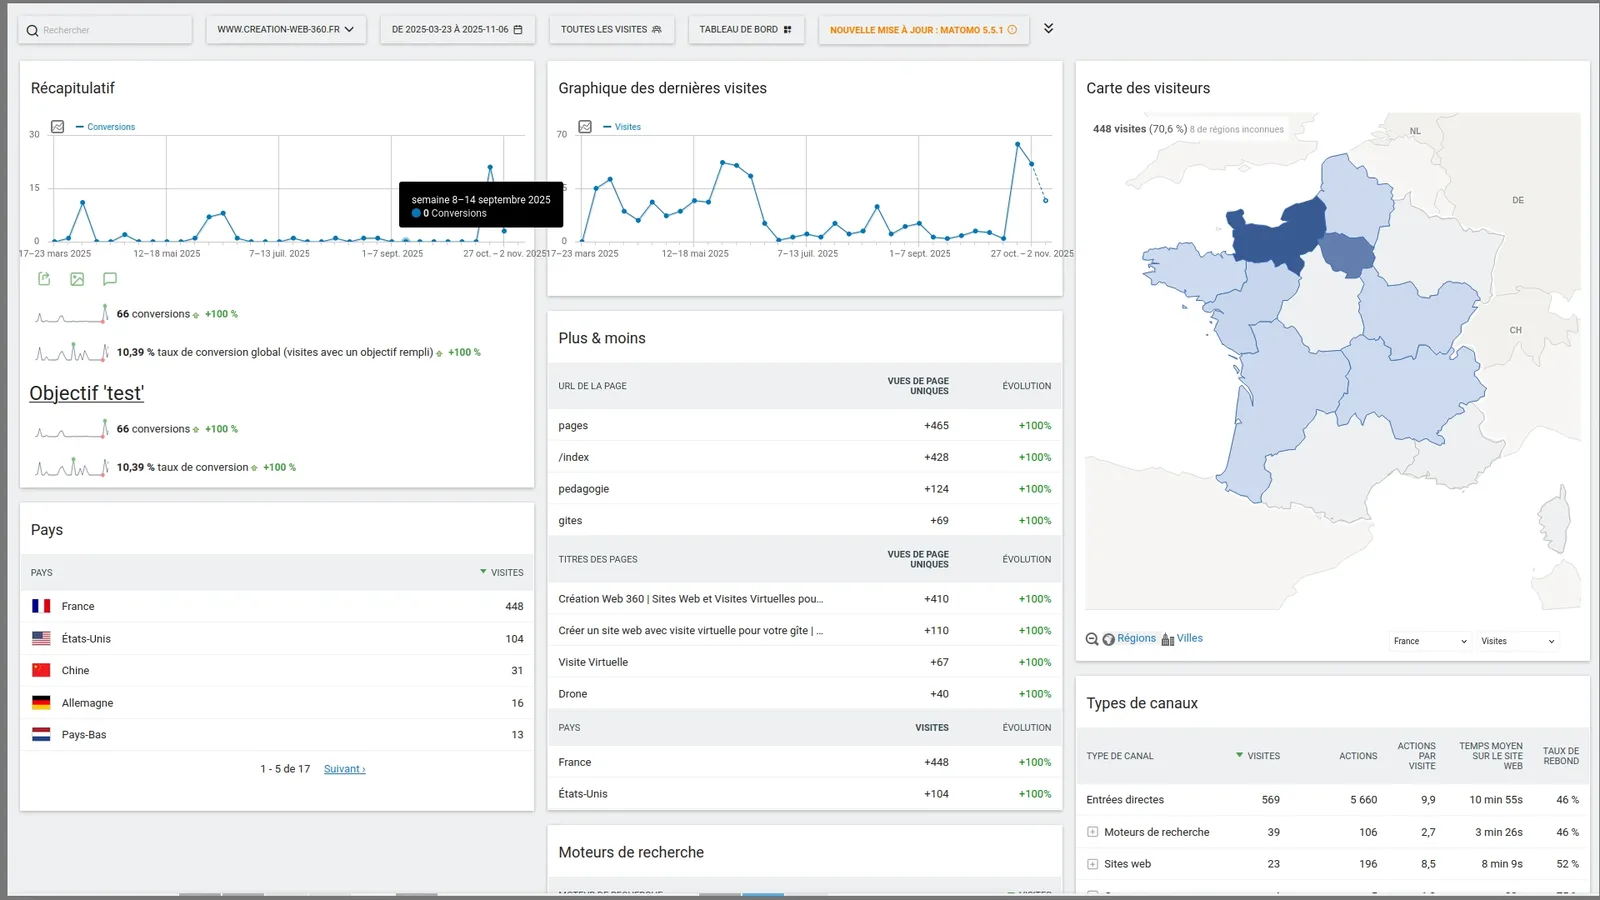Image resolution: width=1600 pixels, height=900 pixels.
Task: Click the 'Visite Virtuelle' page title row
Action: (804, 662)
